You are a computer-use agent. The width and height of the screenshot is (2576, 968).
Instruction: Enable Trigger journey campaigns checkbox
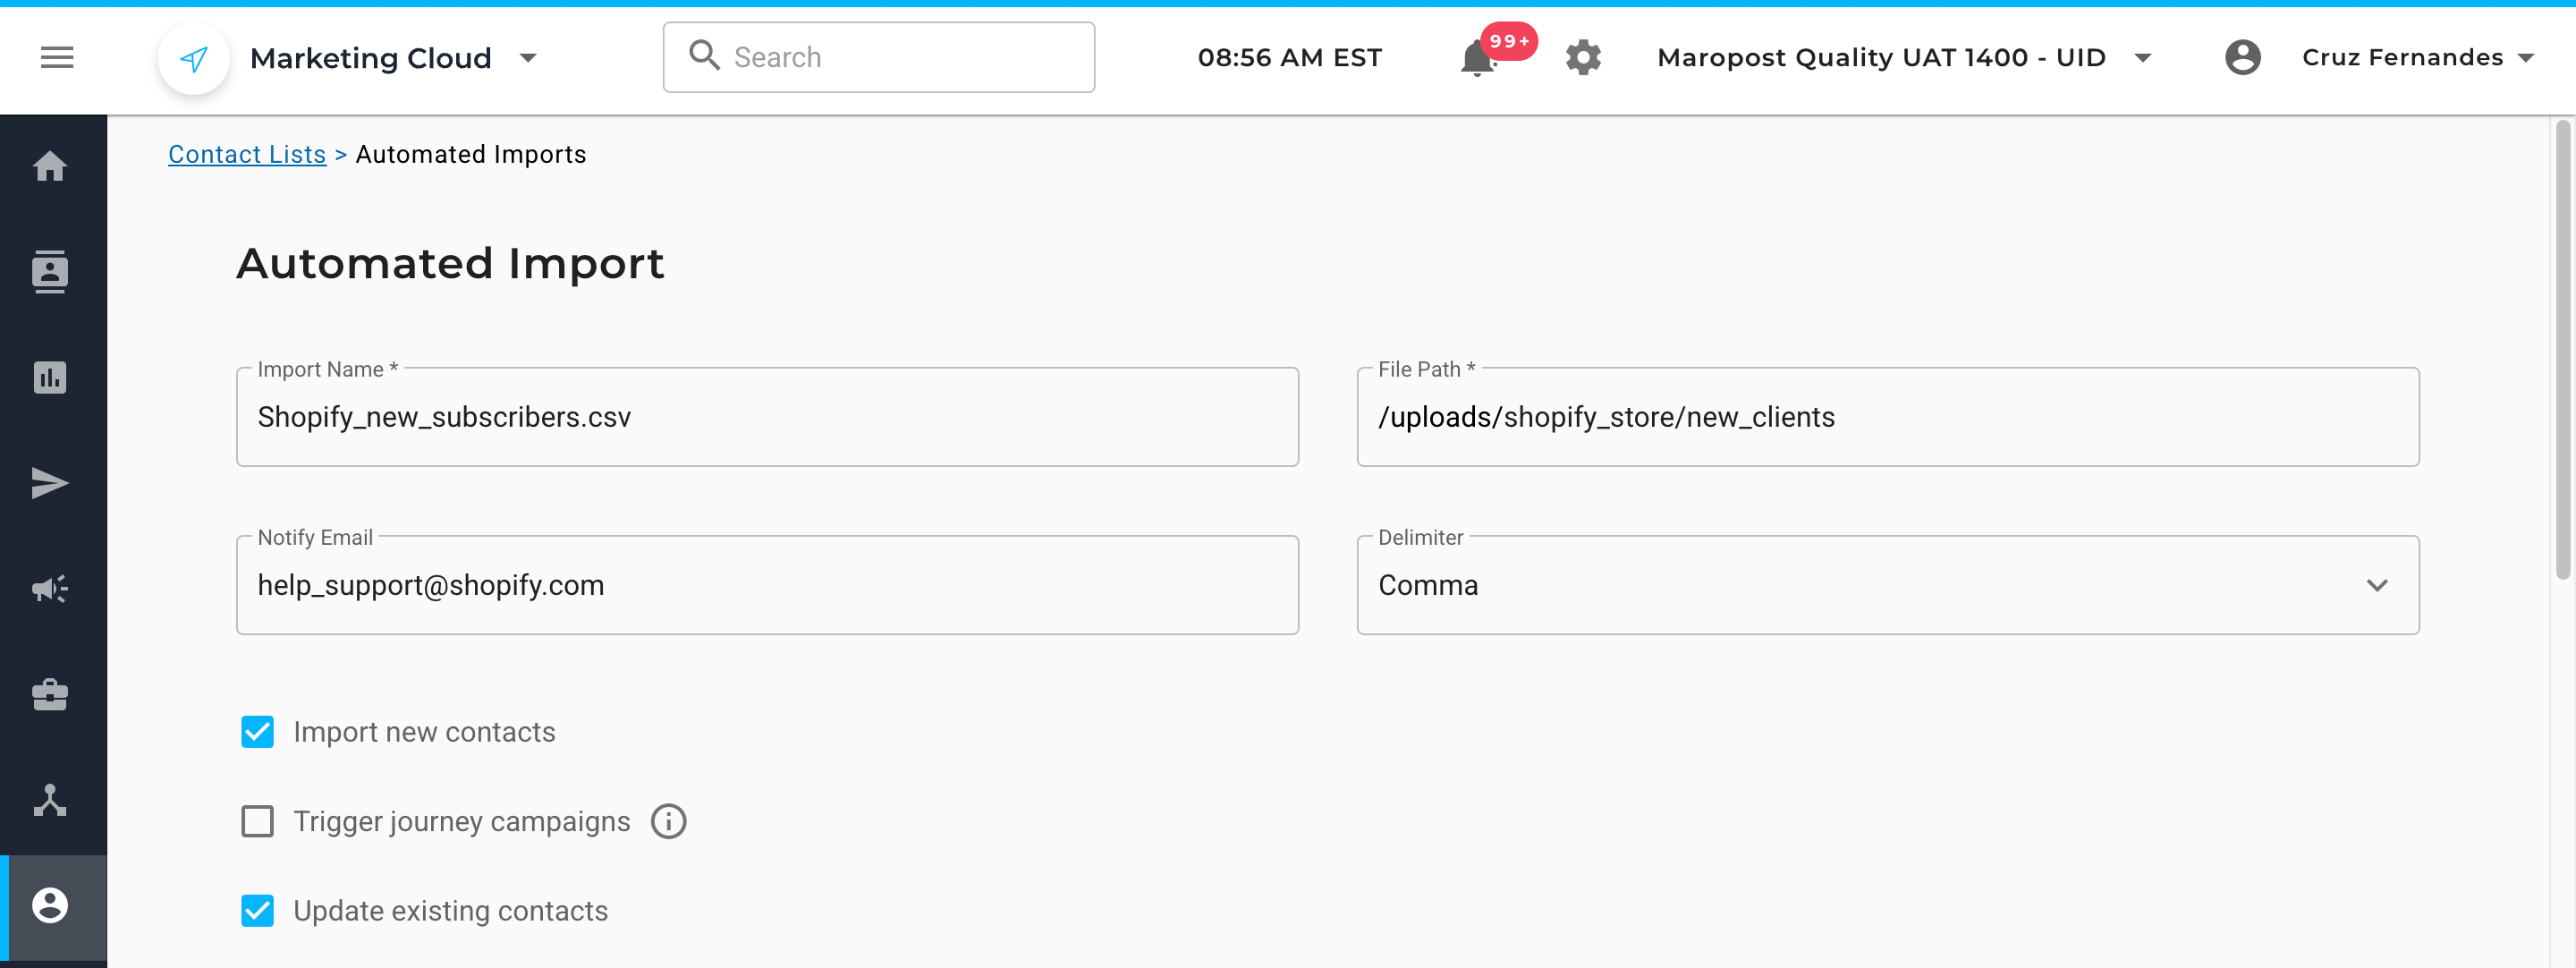(x=258, y=822)
